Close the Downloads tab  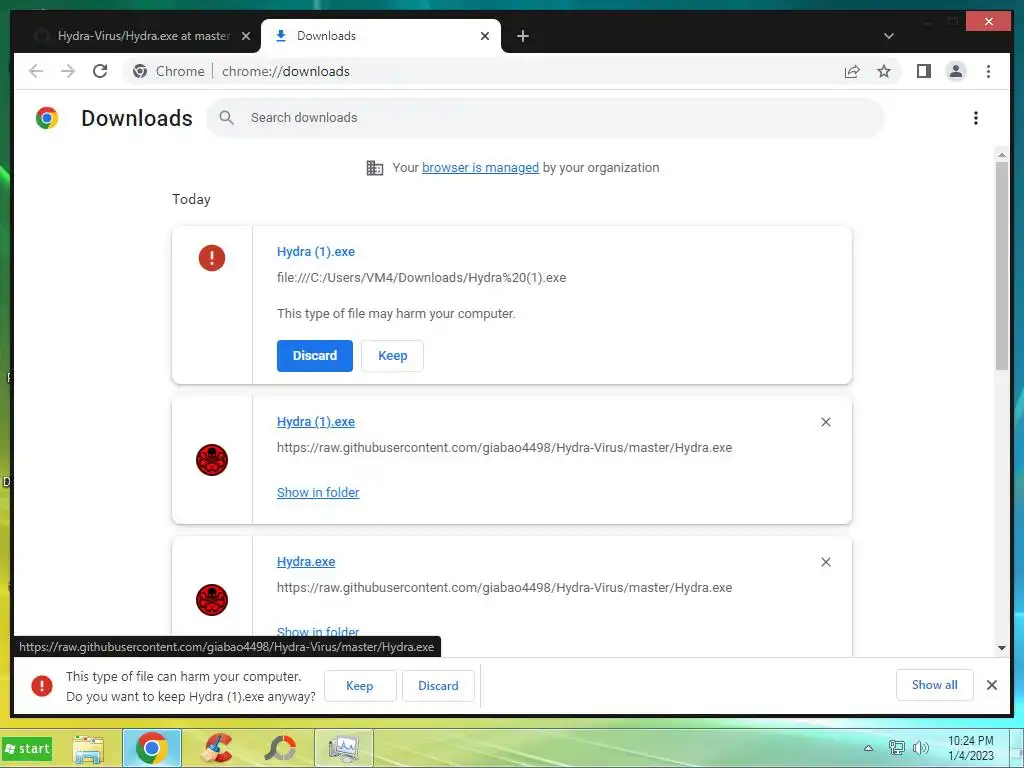485,36
